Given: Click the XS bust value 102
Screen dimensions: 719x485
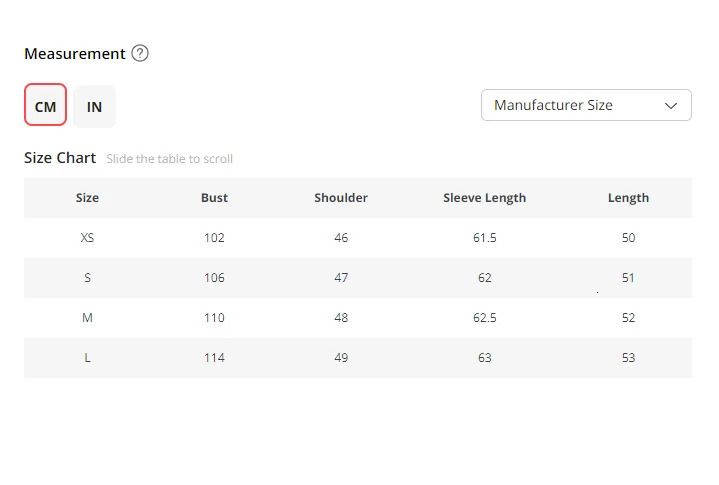Looking at the screenshot, I should click(214, 238).
